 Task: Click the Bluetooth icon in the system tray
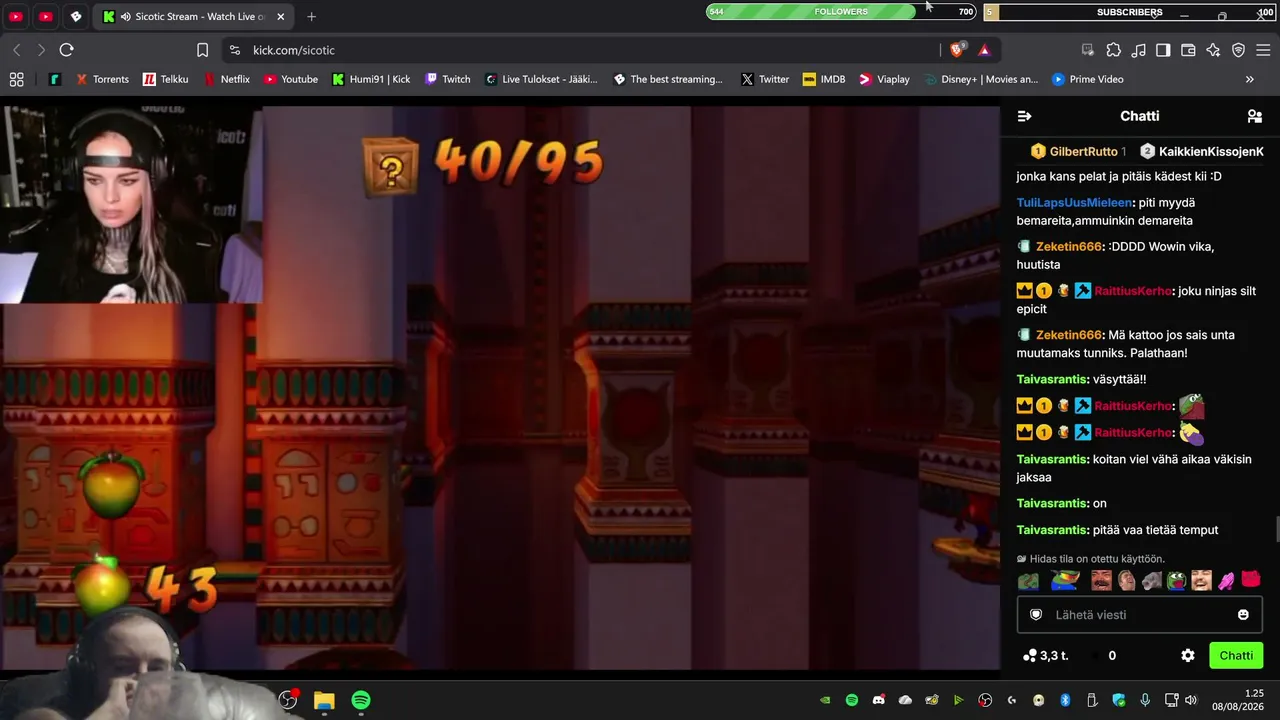tap(1065, 700)
